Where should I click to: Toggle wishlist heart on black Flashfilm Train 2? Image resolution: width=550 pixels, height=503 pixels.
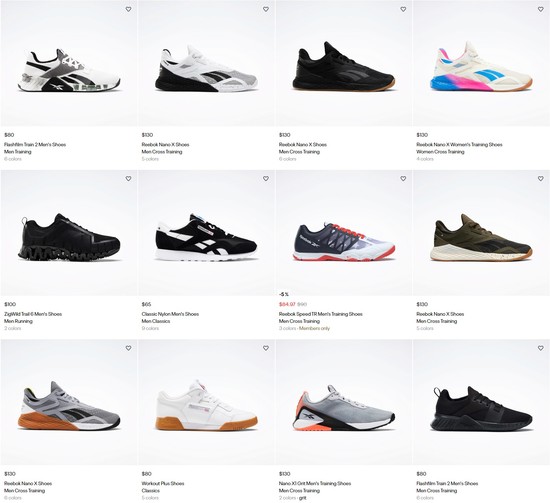[x=541, y=348]
